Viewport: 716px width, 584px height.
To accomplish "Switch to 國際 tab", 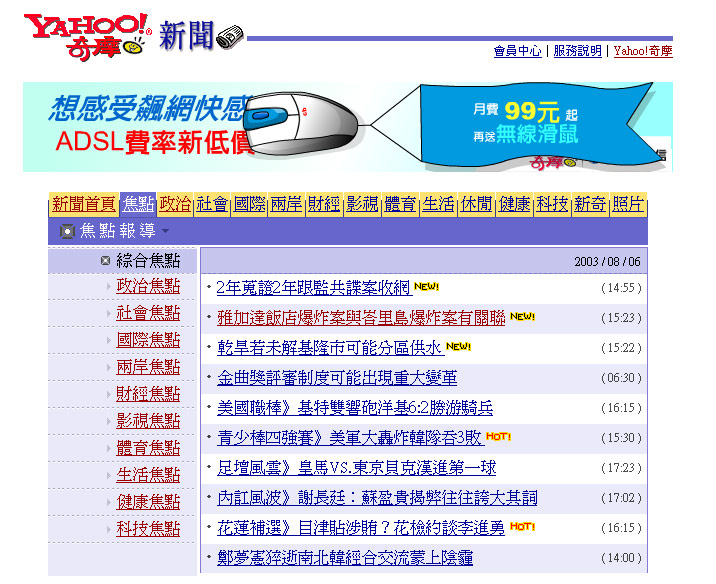I will 249,204.
